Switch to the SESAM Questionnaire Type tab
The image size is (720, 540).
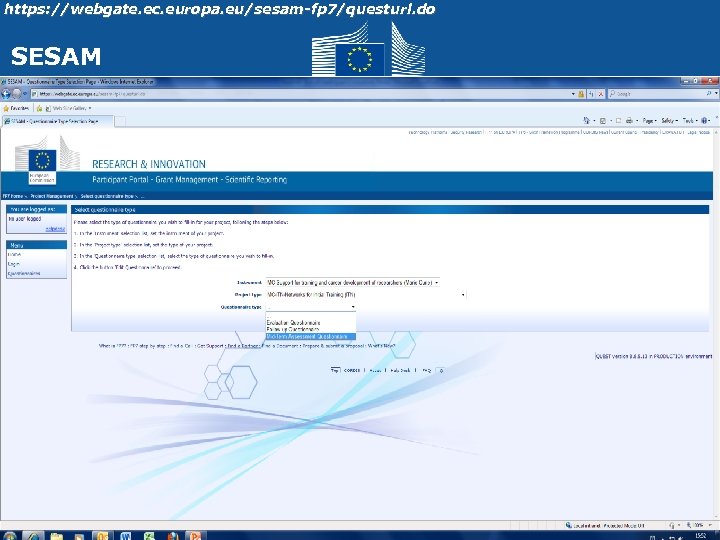[x=57, y=121]
